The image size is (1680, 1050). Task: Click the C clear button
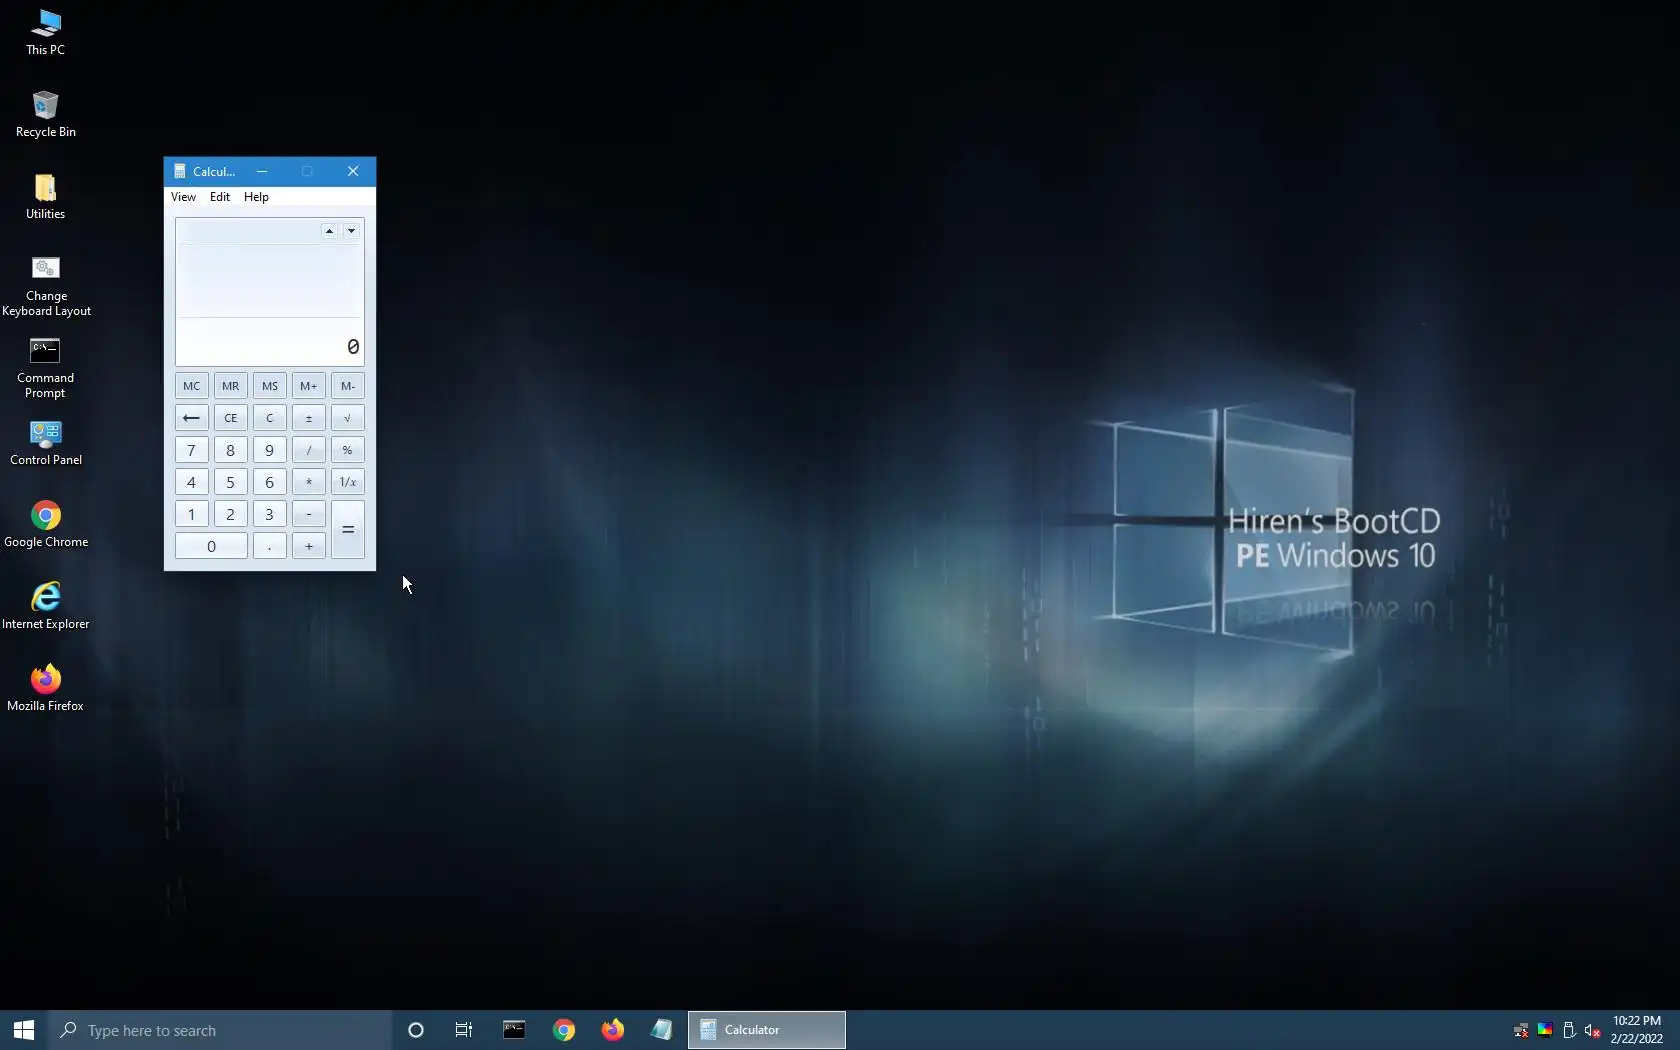point(269,418)
